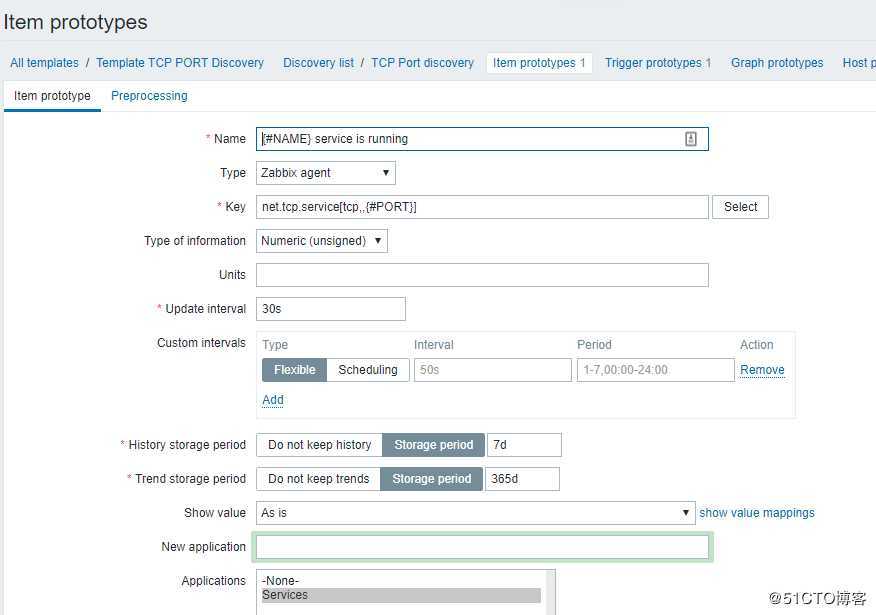This screenshot has width=876, height=615.
Task: Select the Item prototype tab
Action: tap(52, 96)
